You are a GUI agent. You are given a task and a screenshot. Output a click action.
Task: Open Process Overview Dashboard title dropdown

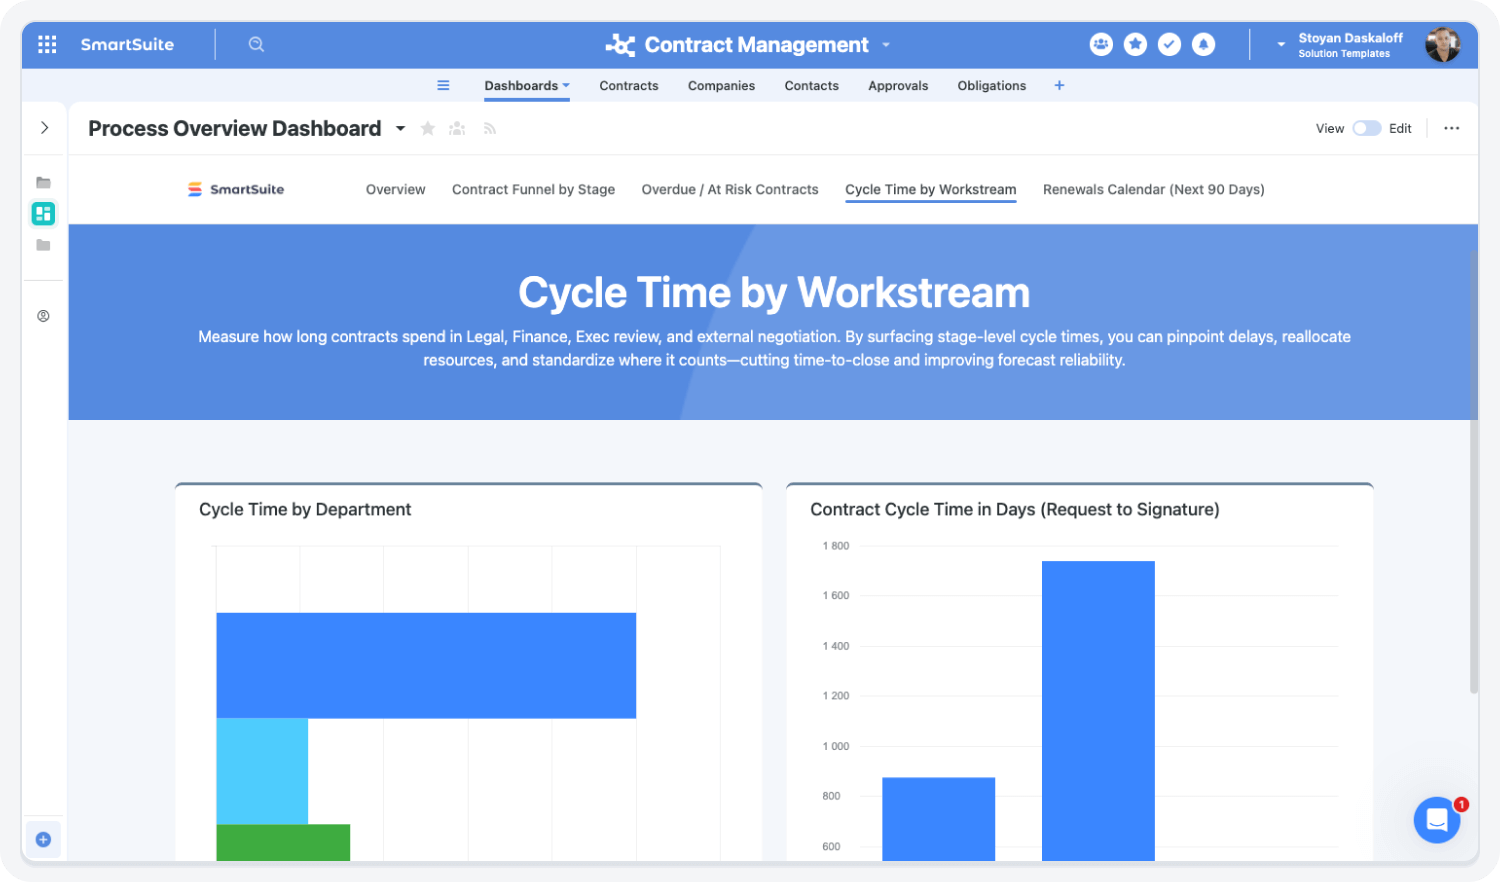[x=400, y=128]
